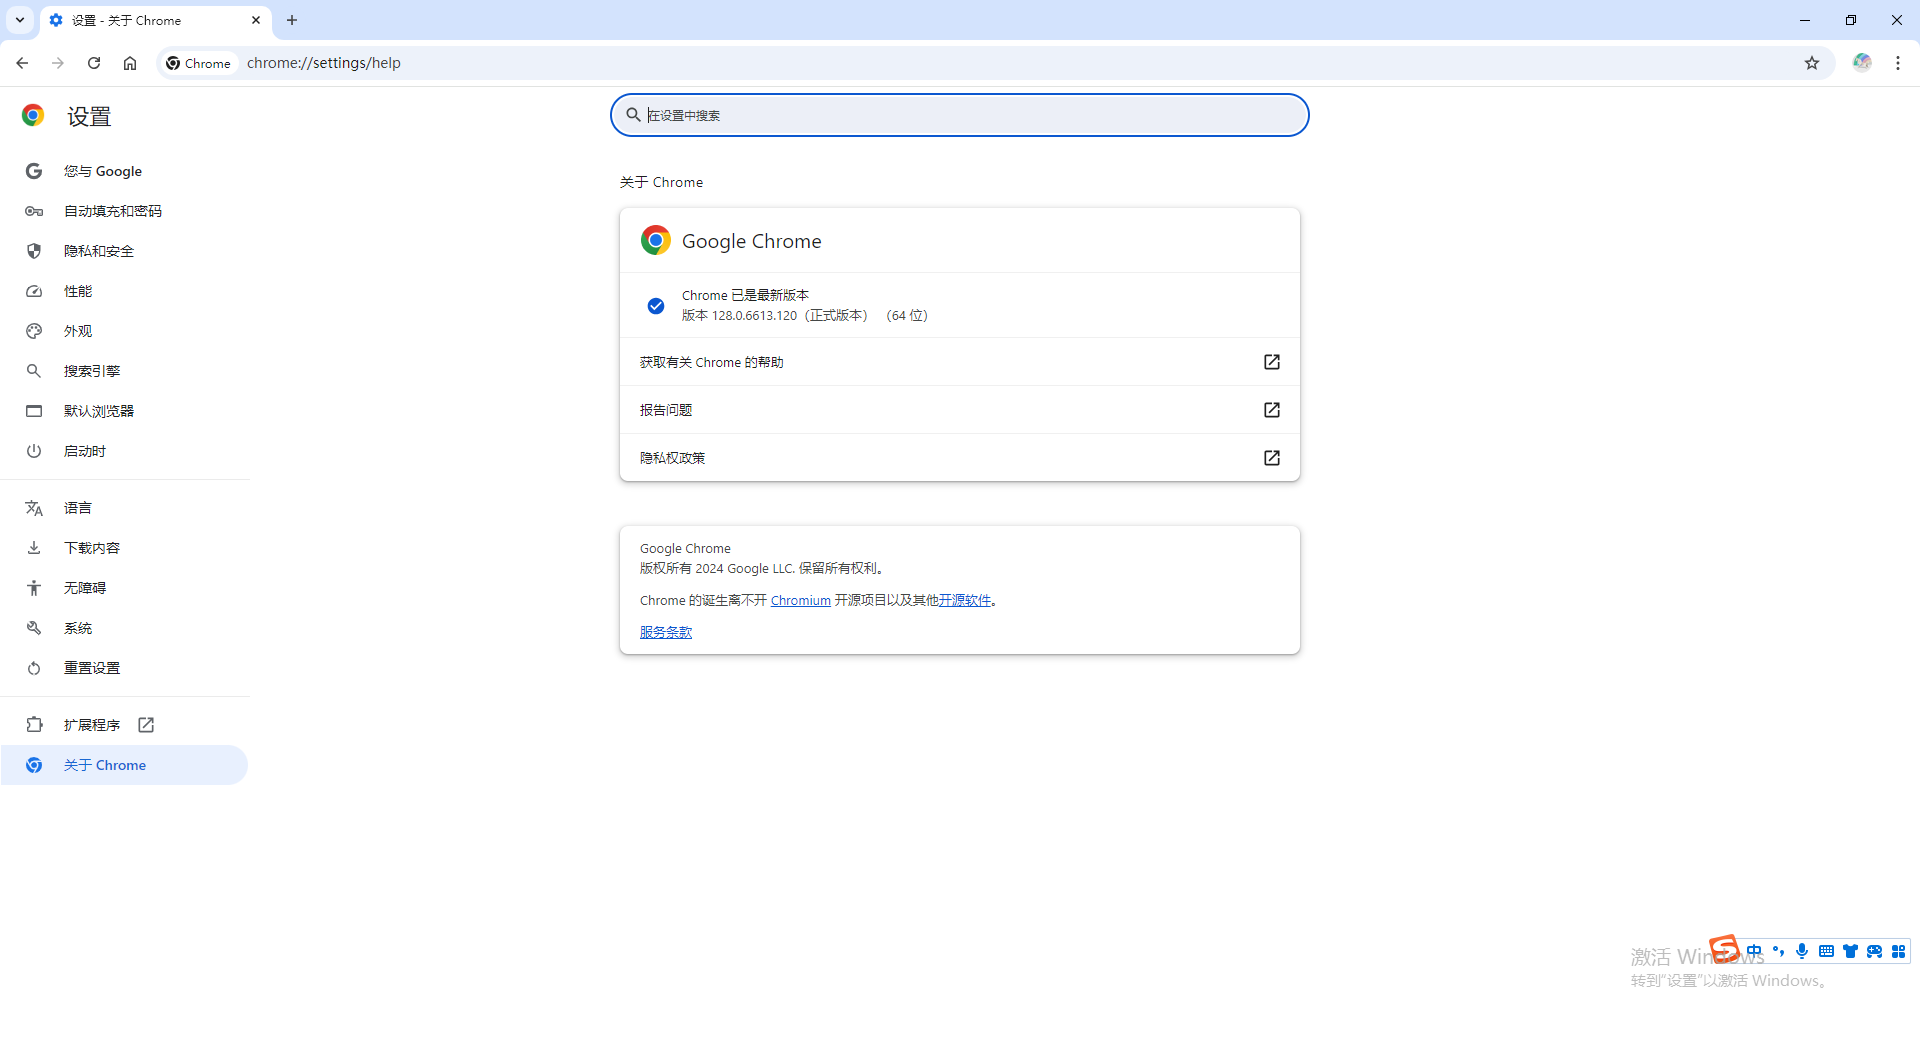Click the back navigation arrow

(22, 63)
